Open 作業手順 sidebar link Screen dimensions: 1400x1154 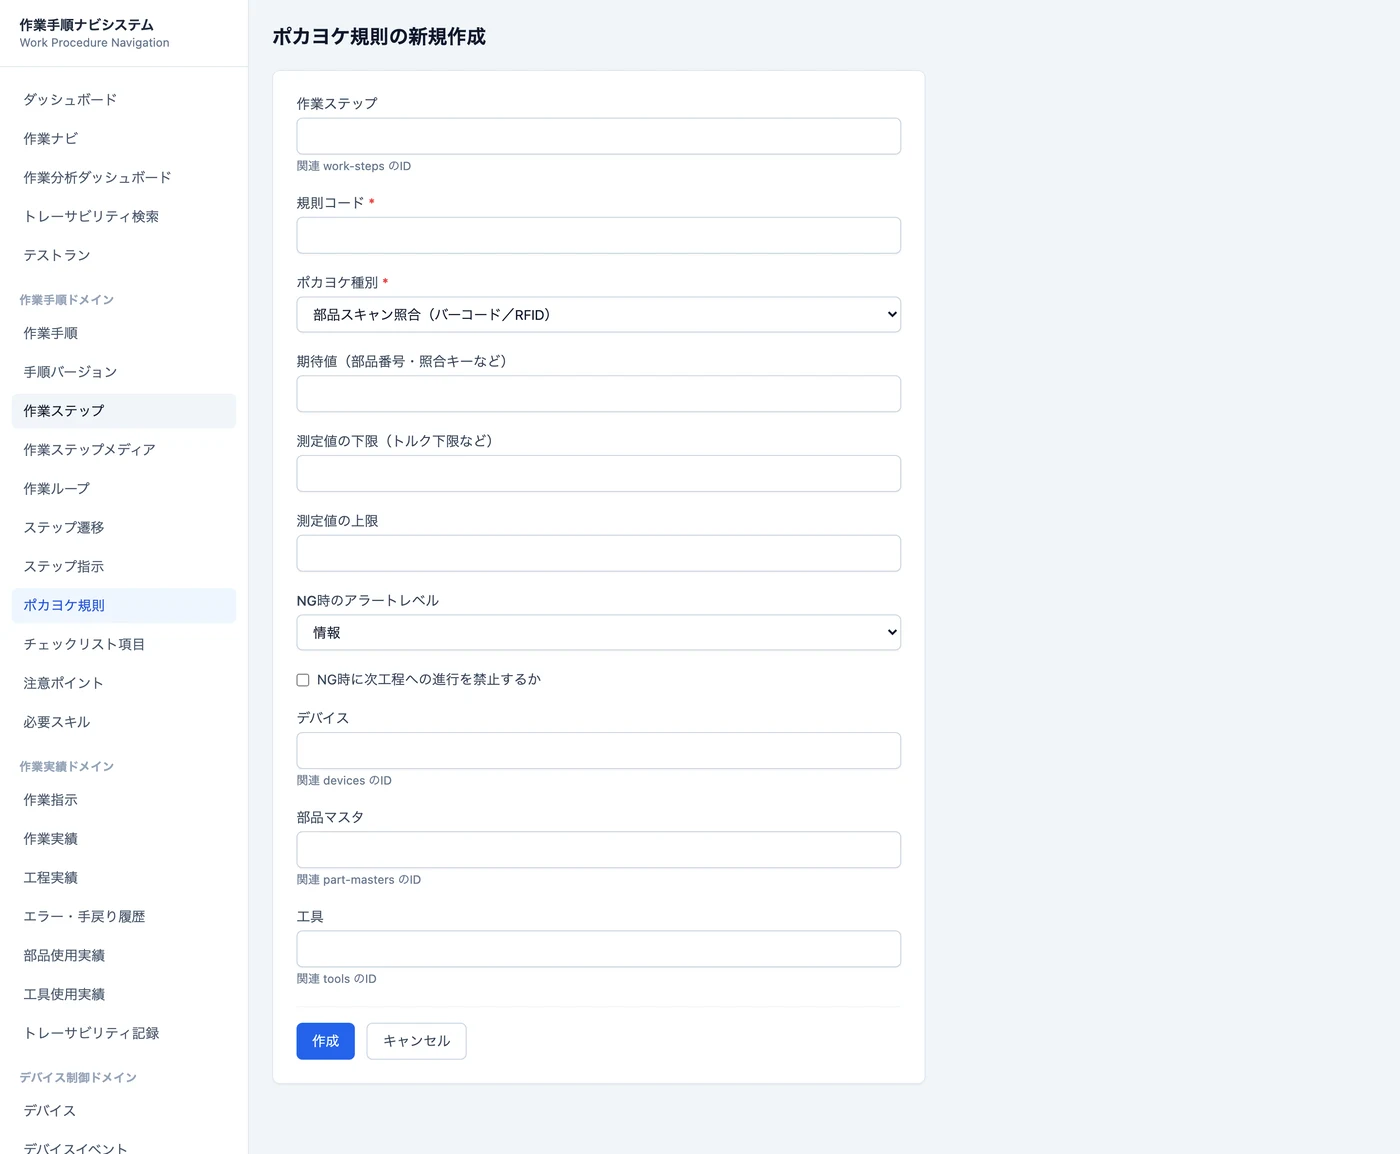[x=124, y=333]
